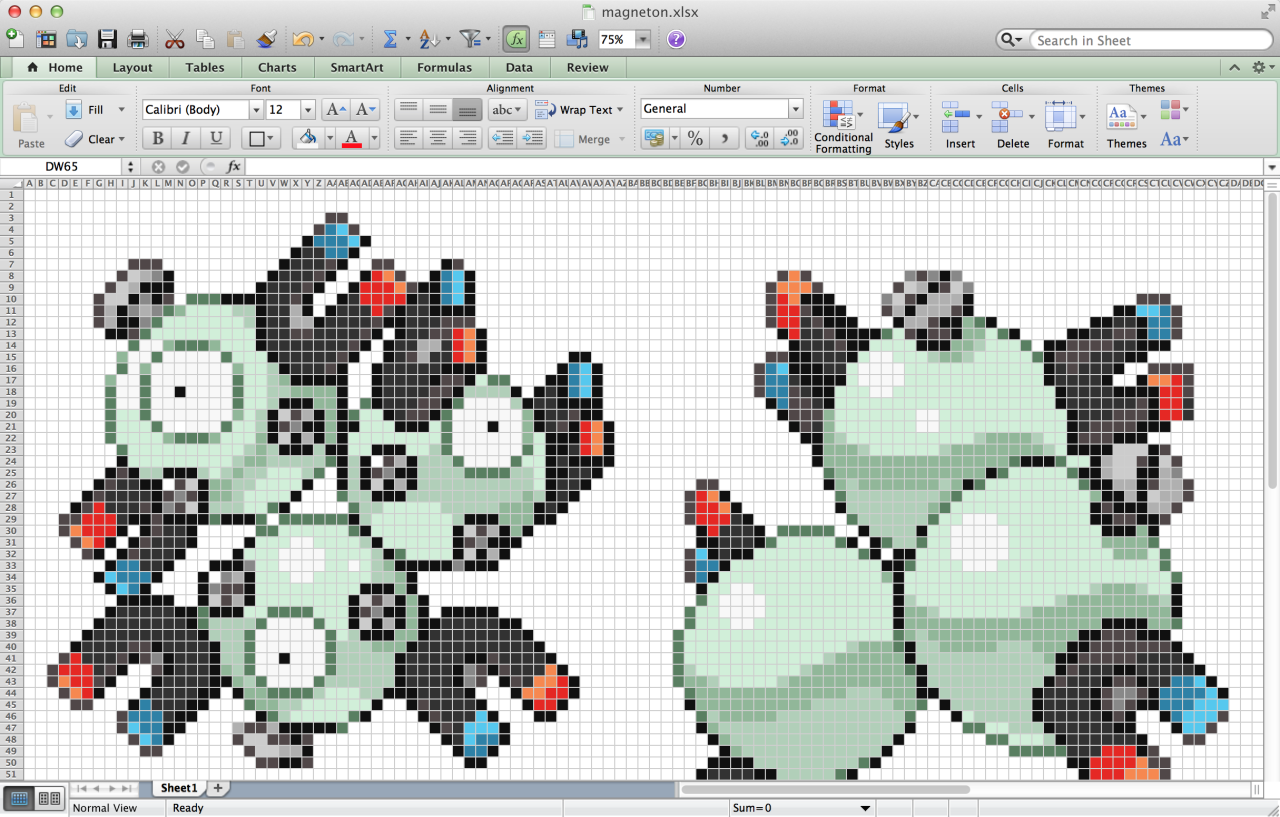Toggle Italic formatting

(186, 138)
